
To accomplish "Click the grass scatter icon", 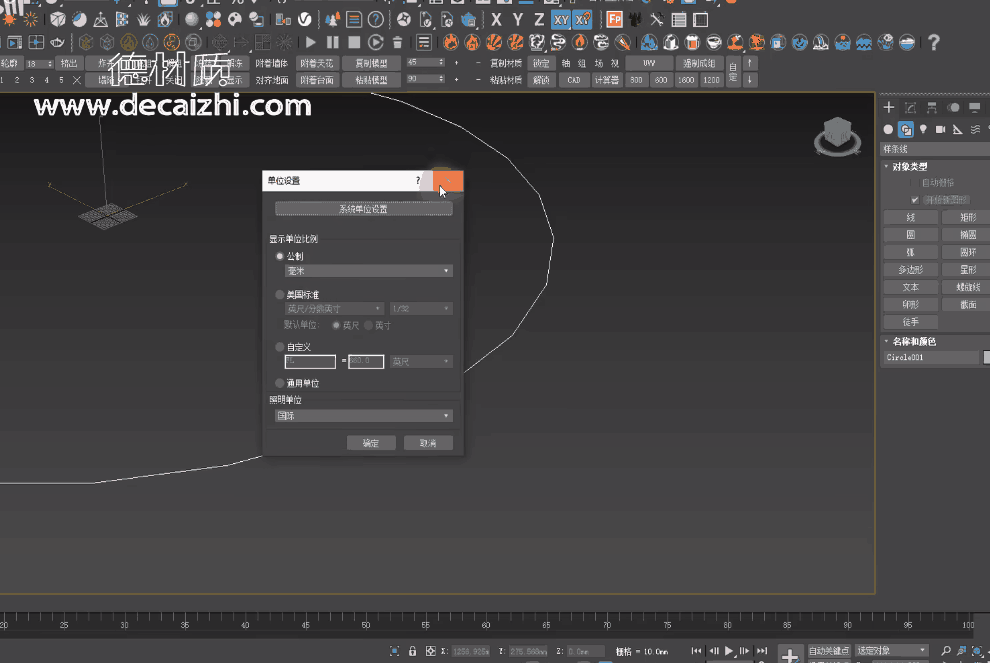I will pos(143,20).
